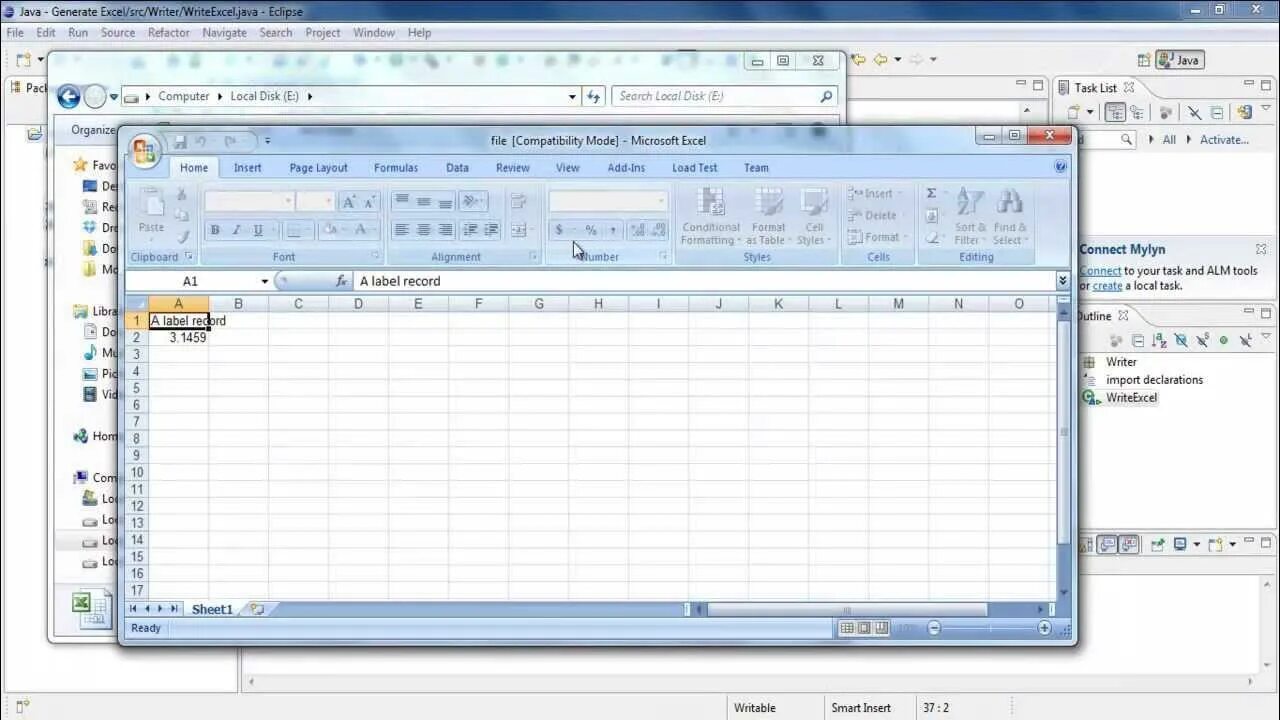The image size is (1280, 720).
Task: Open Cell Styles gallery
Action: click(813, 216)
